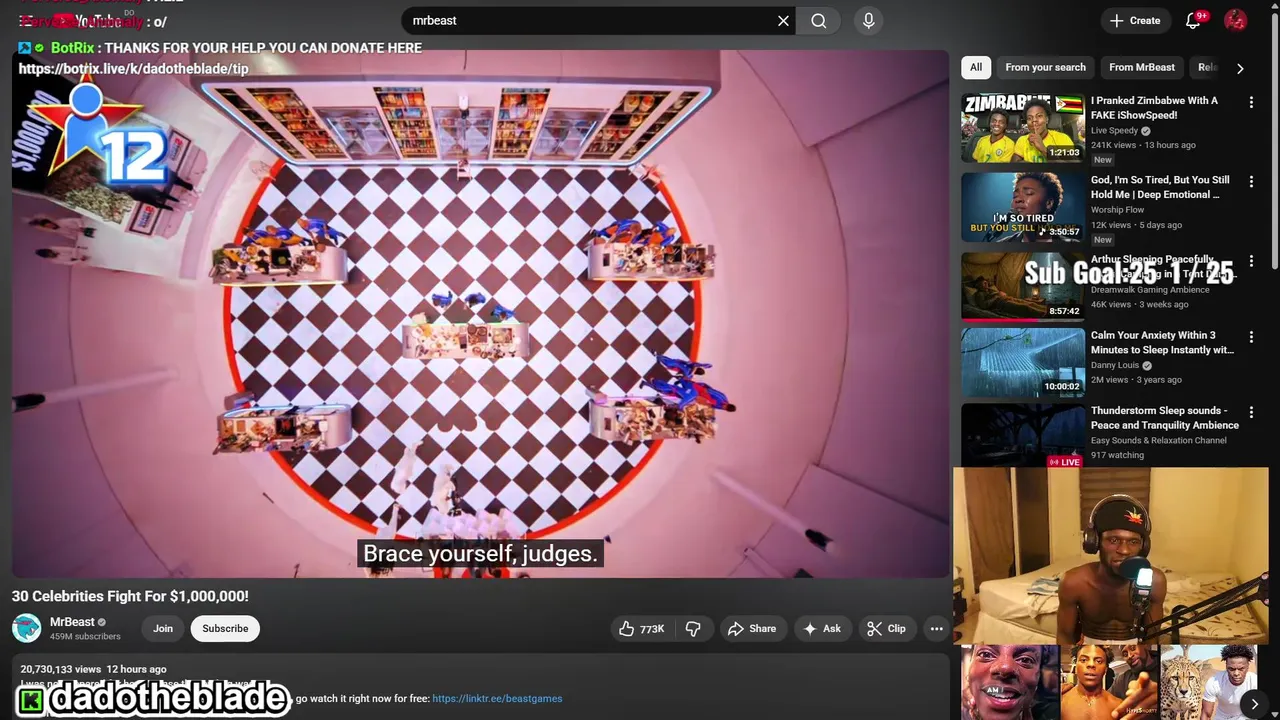Open options for Thunderstorm Sleep sounds video
The height and width of the screenshot is (720, 1280).
pyautogui.click(x=1251, y=412)
